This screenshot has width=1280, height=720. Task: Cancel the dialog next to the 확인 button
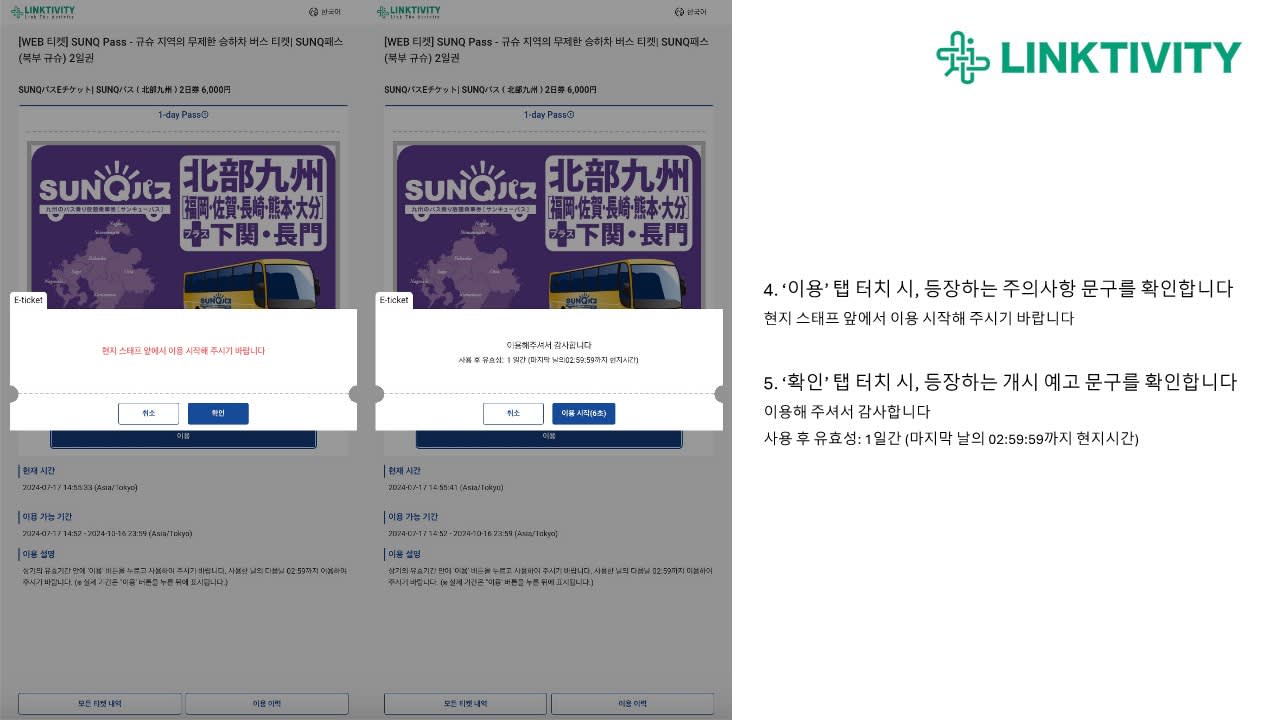[148, 413]
